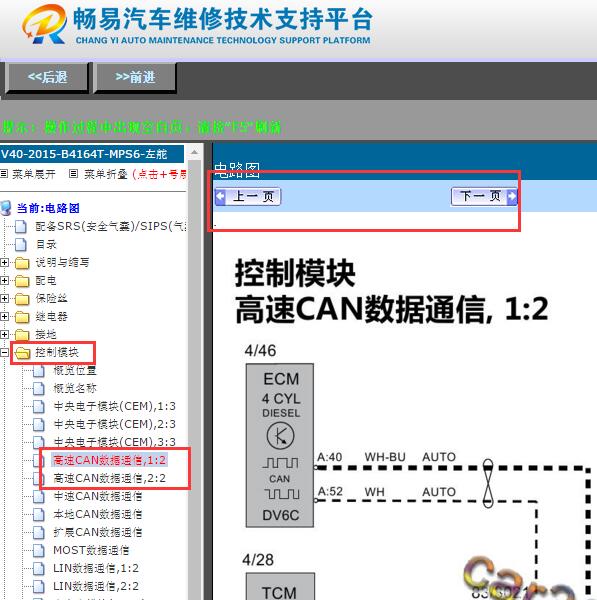Click document icon beside 本地CAN数据通信
Image resolution: width=597 pixels, height=600 pixels.
point(39,514)
